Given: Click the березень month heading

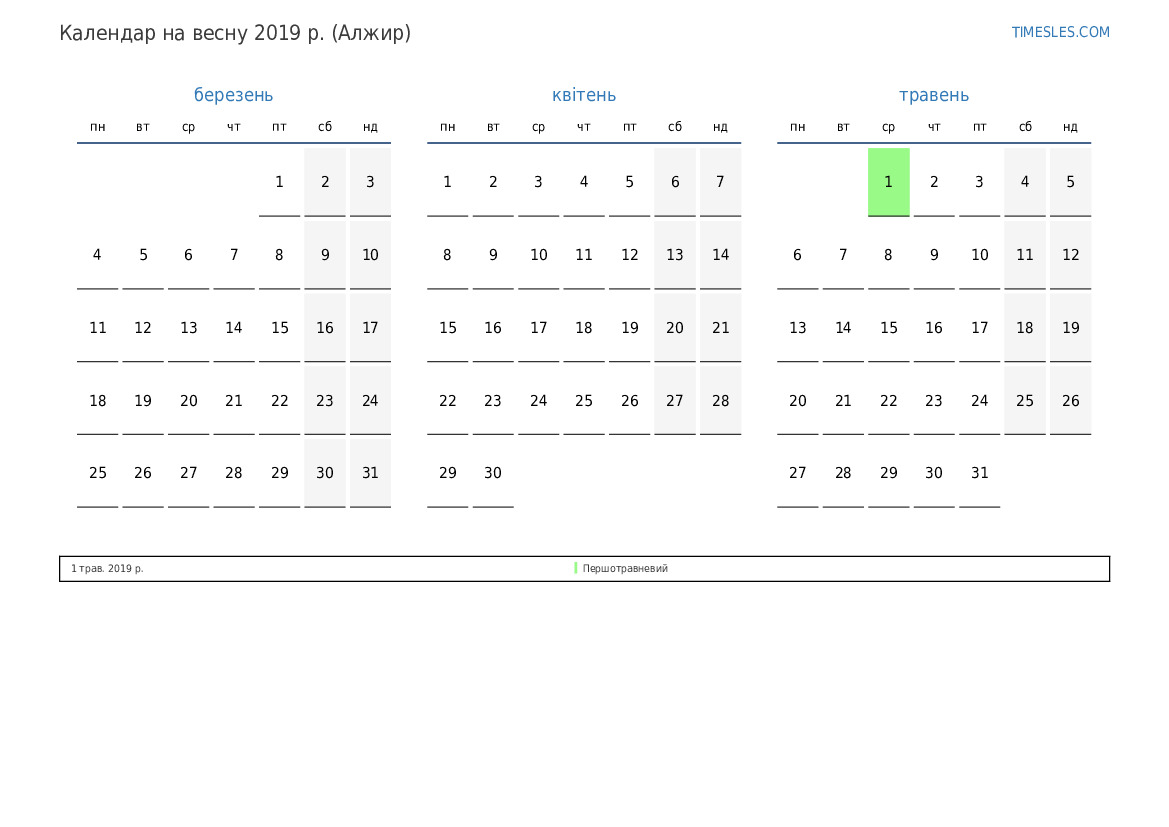Looking at the screenshot, I should [x=233, y=95].
